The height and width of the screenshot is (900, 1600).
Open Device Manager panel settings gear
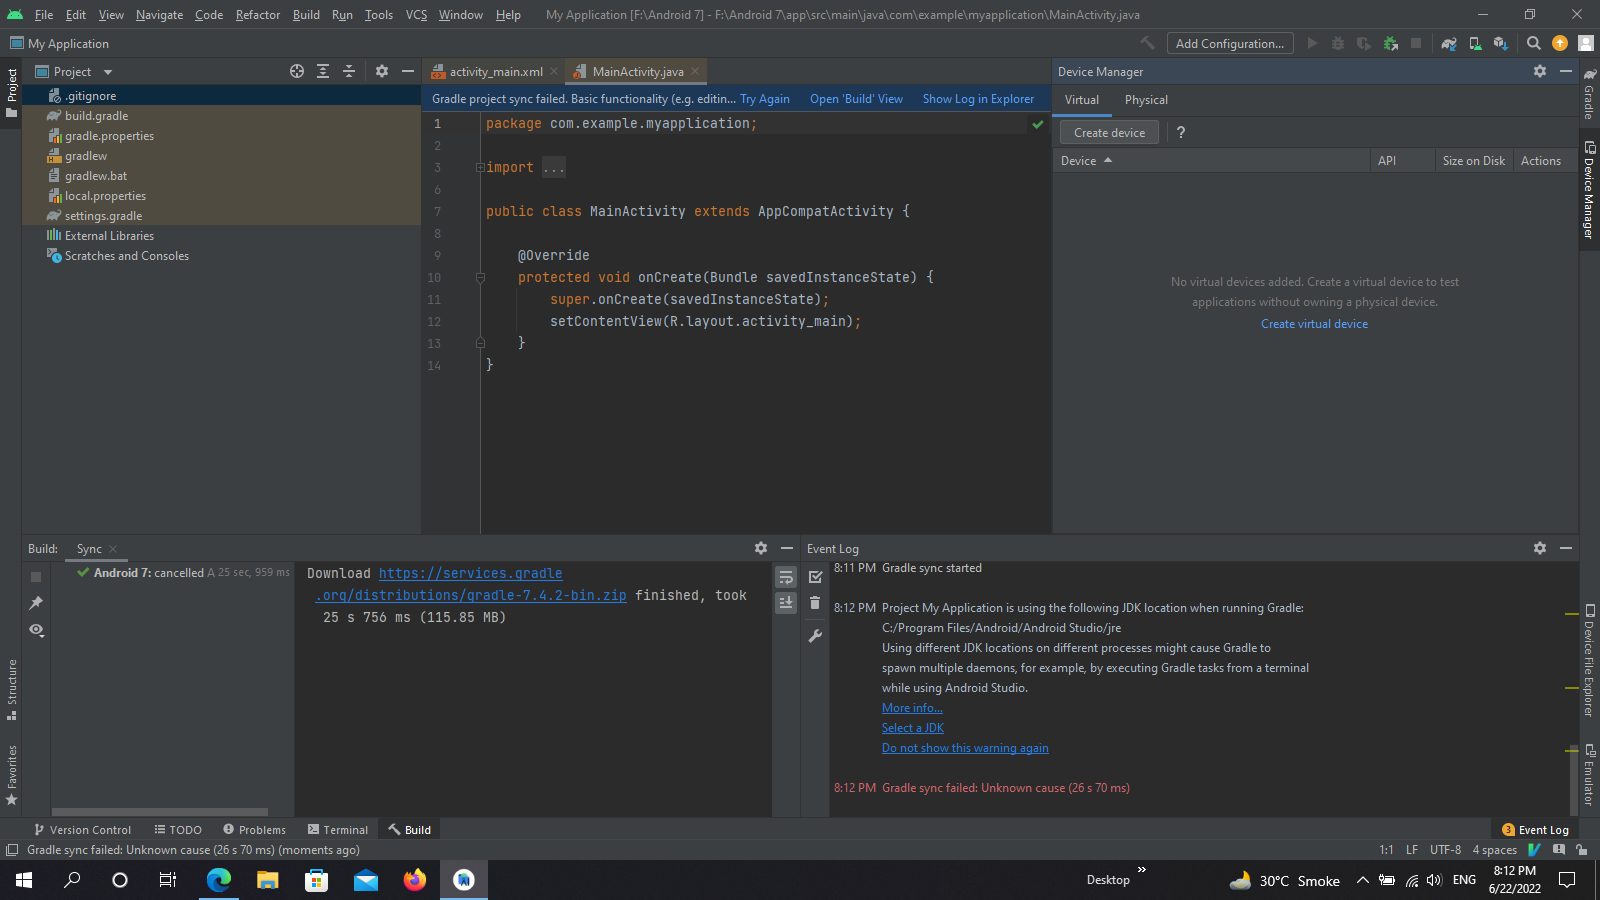coord(1540,71)
